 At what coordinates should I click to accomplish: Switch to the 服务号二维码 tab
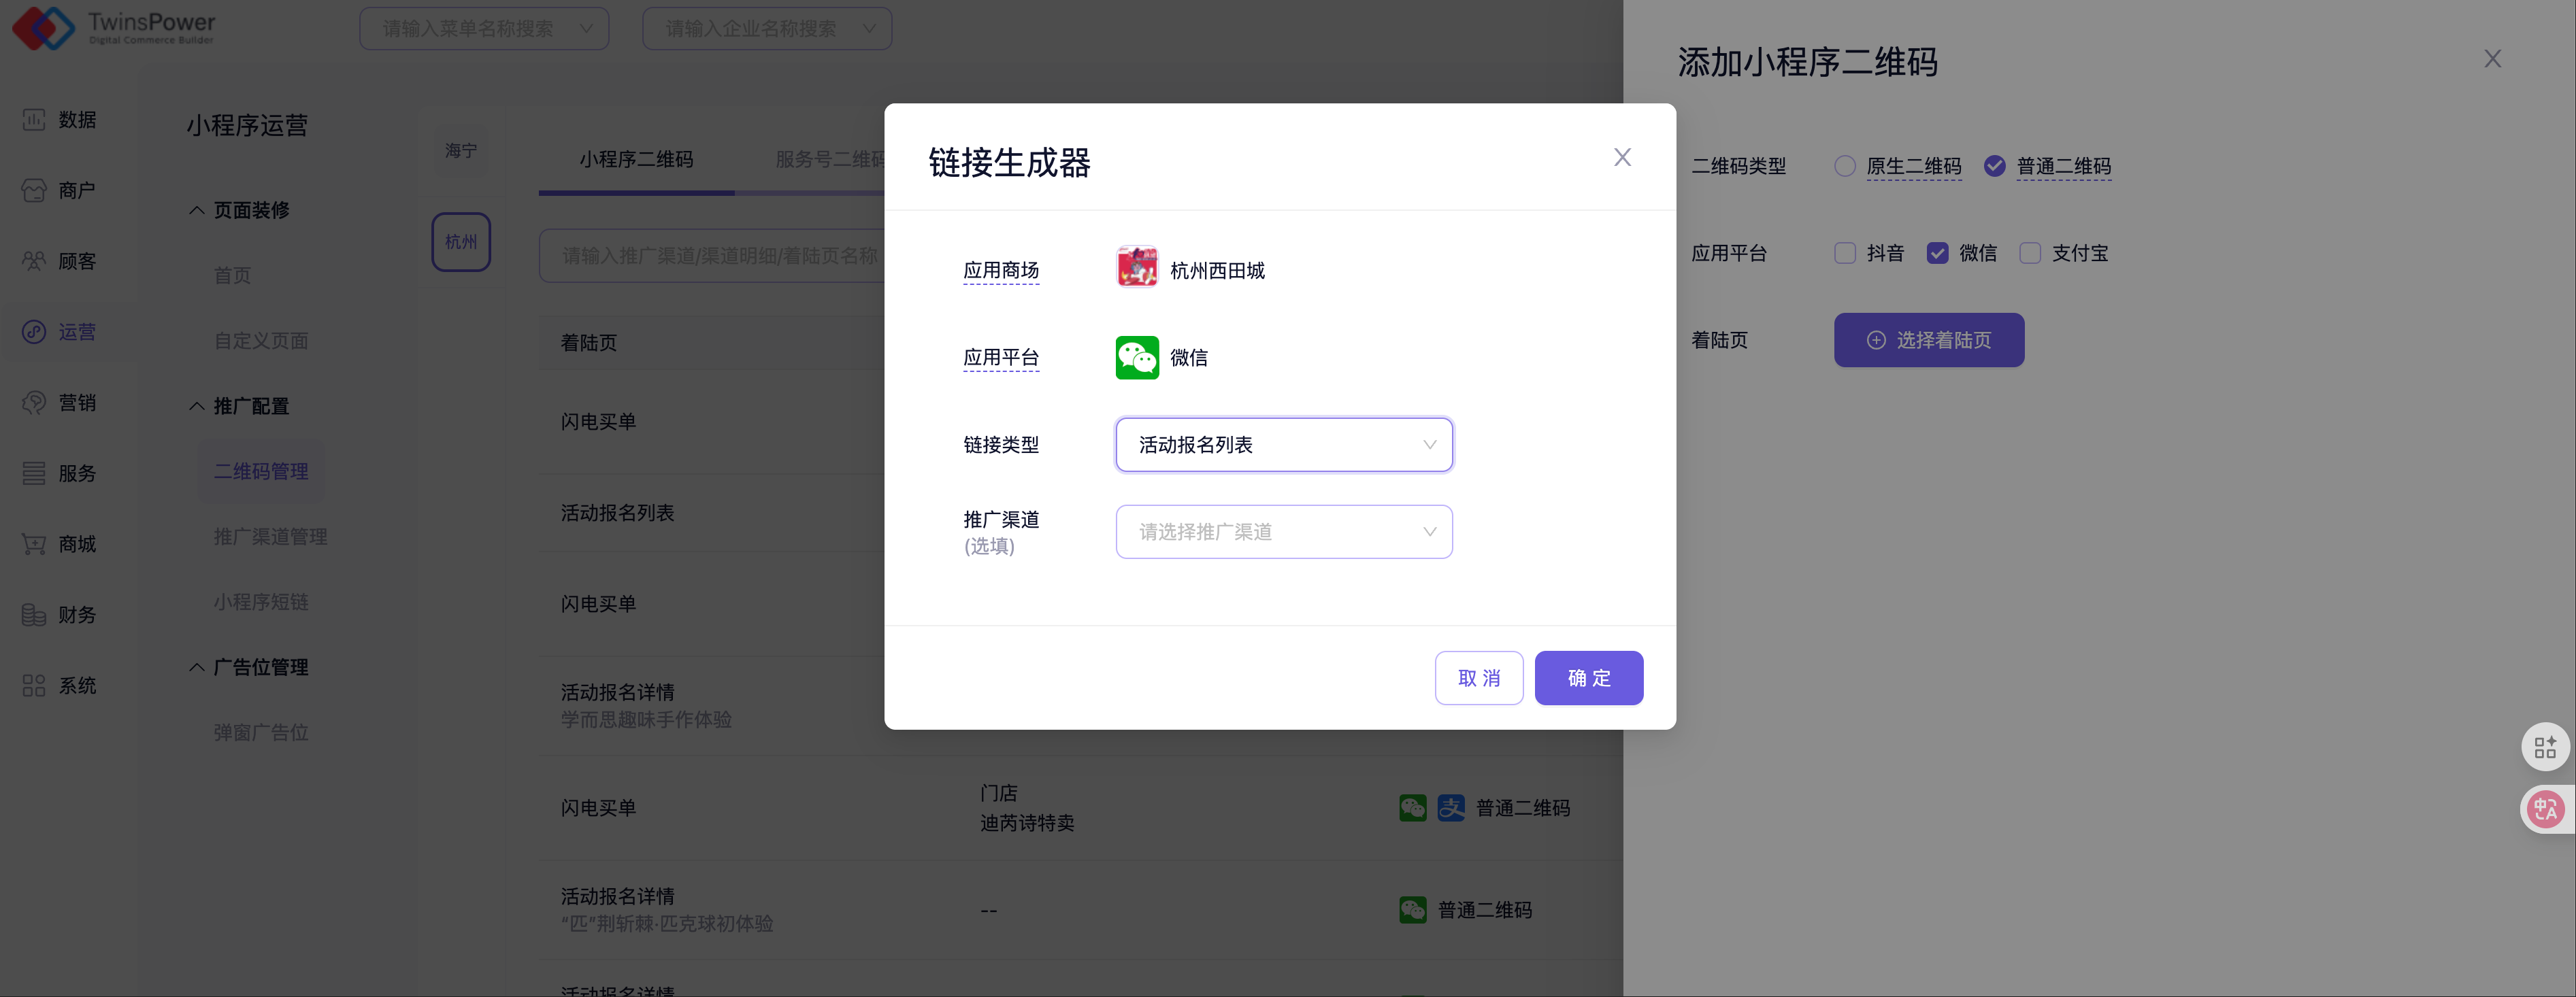coord(829,159)
